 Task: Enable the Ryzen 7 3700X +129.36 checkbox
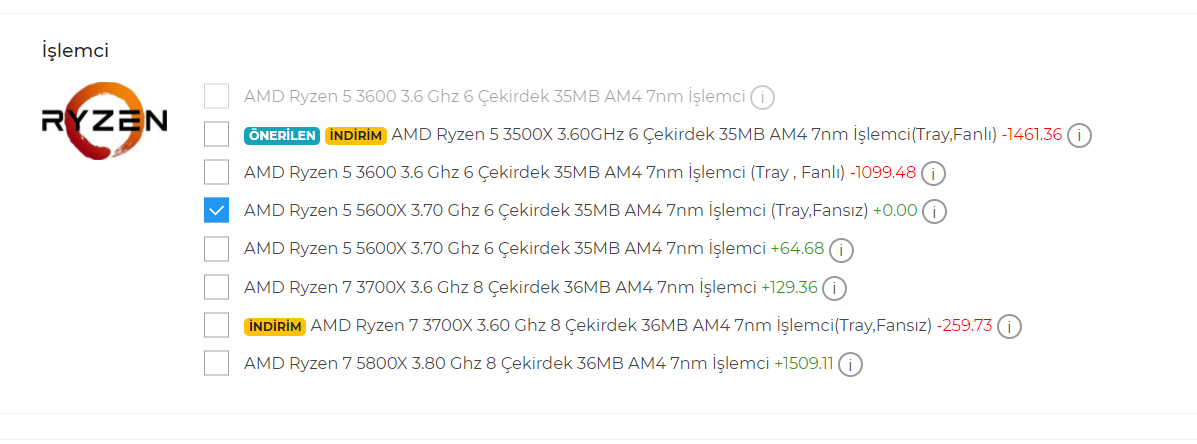(x=216, y=288)
